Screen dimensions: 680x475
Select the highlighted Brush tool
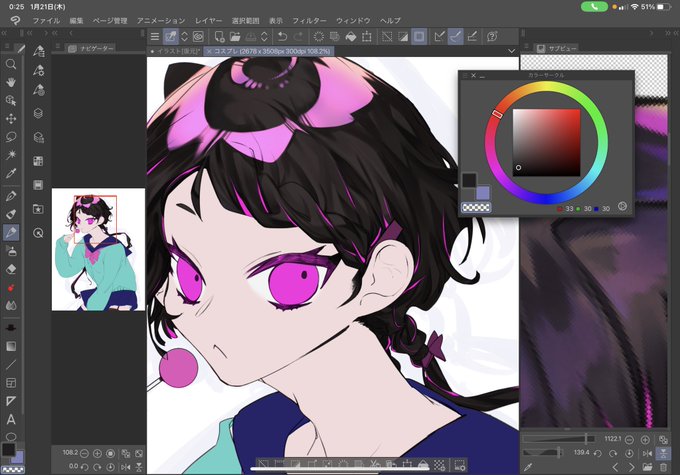pyautogui.click(x=11, y=232)
